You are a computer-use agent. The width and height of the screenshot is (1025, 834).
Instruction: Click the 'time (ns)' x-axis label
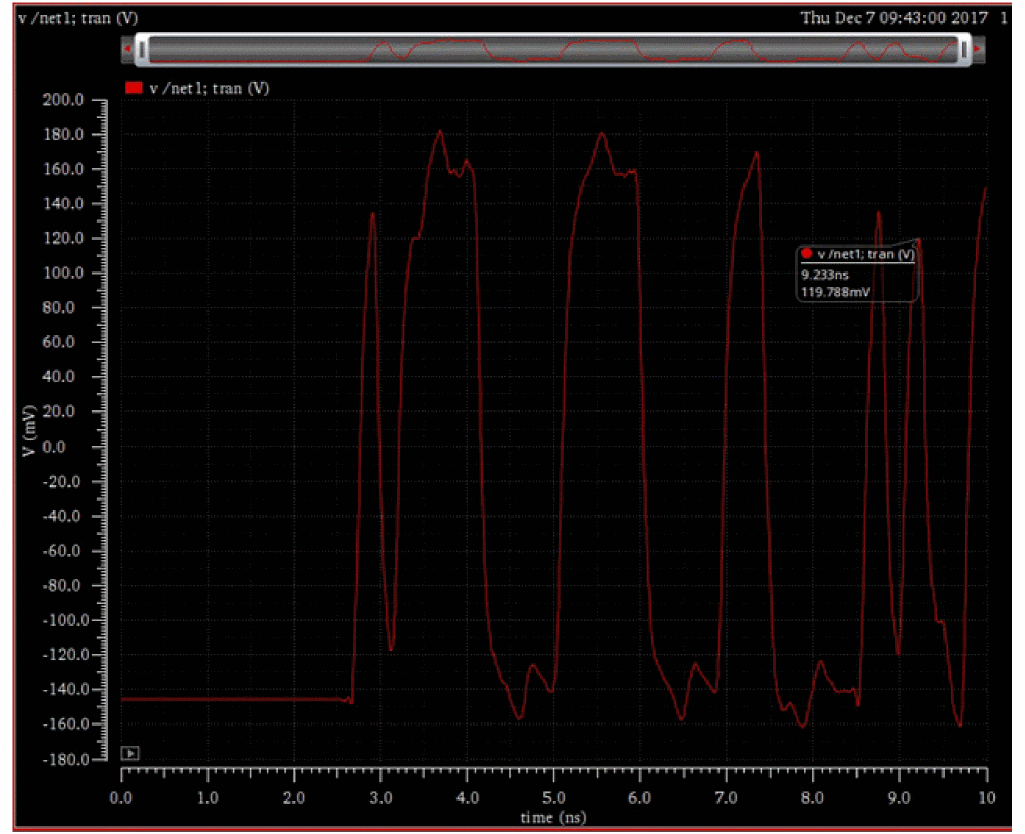coord(553,817)
